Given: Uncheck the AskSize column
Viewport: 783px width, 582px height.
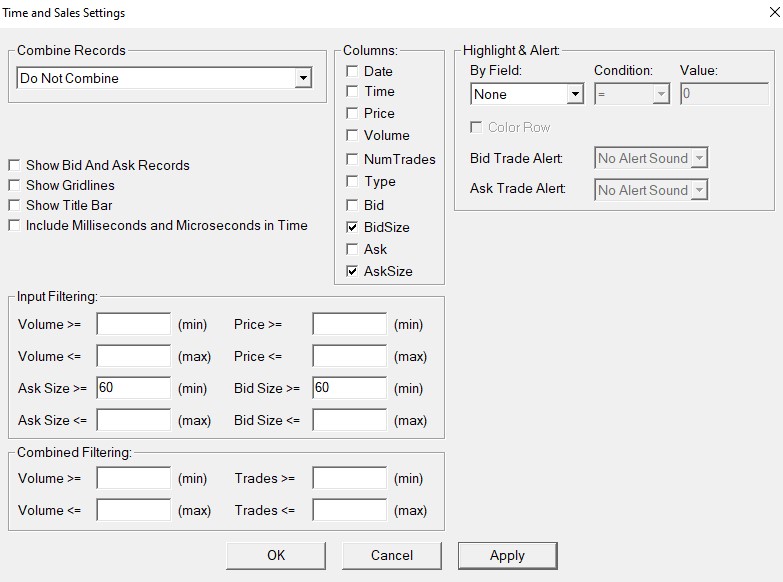Looking at the screenshot, I should [x=352, y=271].
